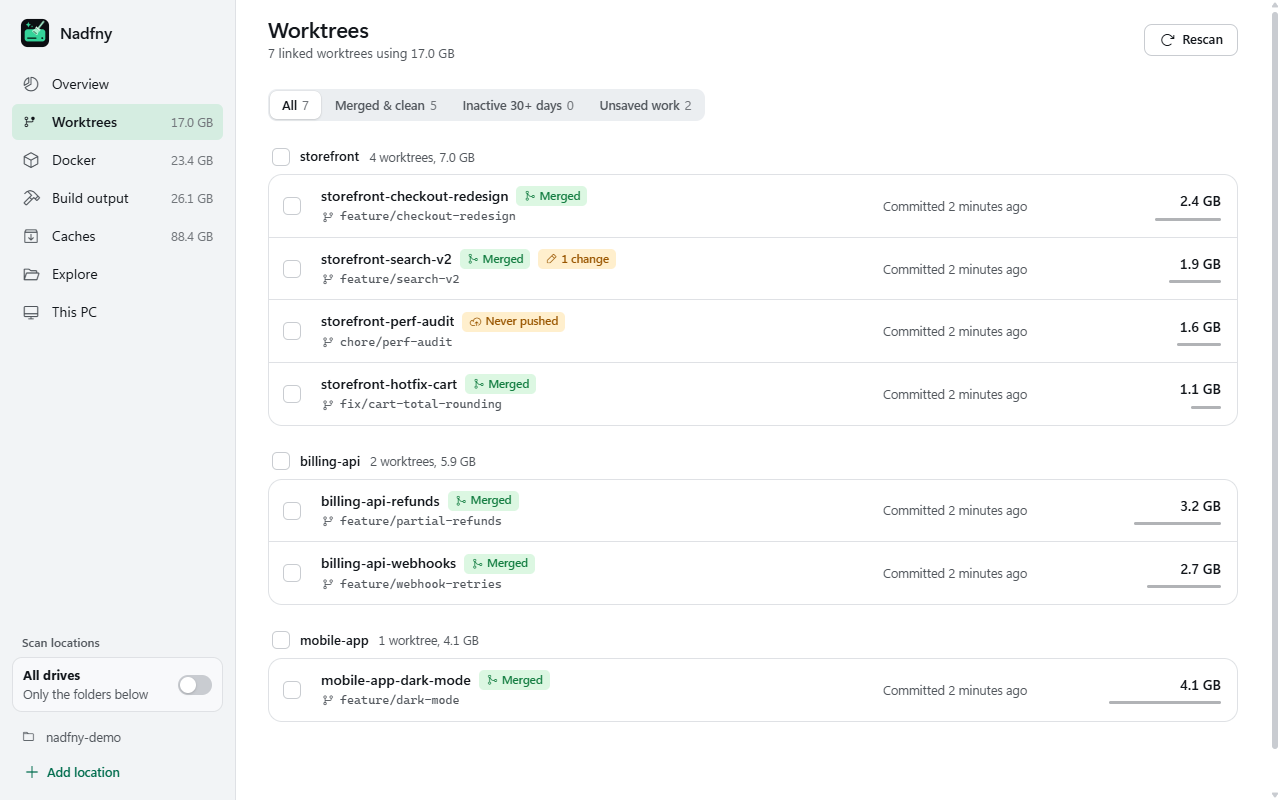Viewport: 1280px width, 800px height.
Task: Click the Nadfny app logo icon
Action: coord(35,33)
